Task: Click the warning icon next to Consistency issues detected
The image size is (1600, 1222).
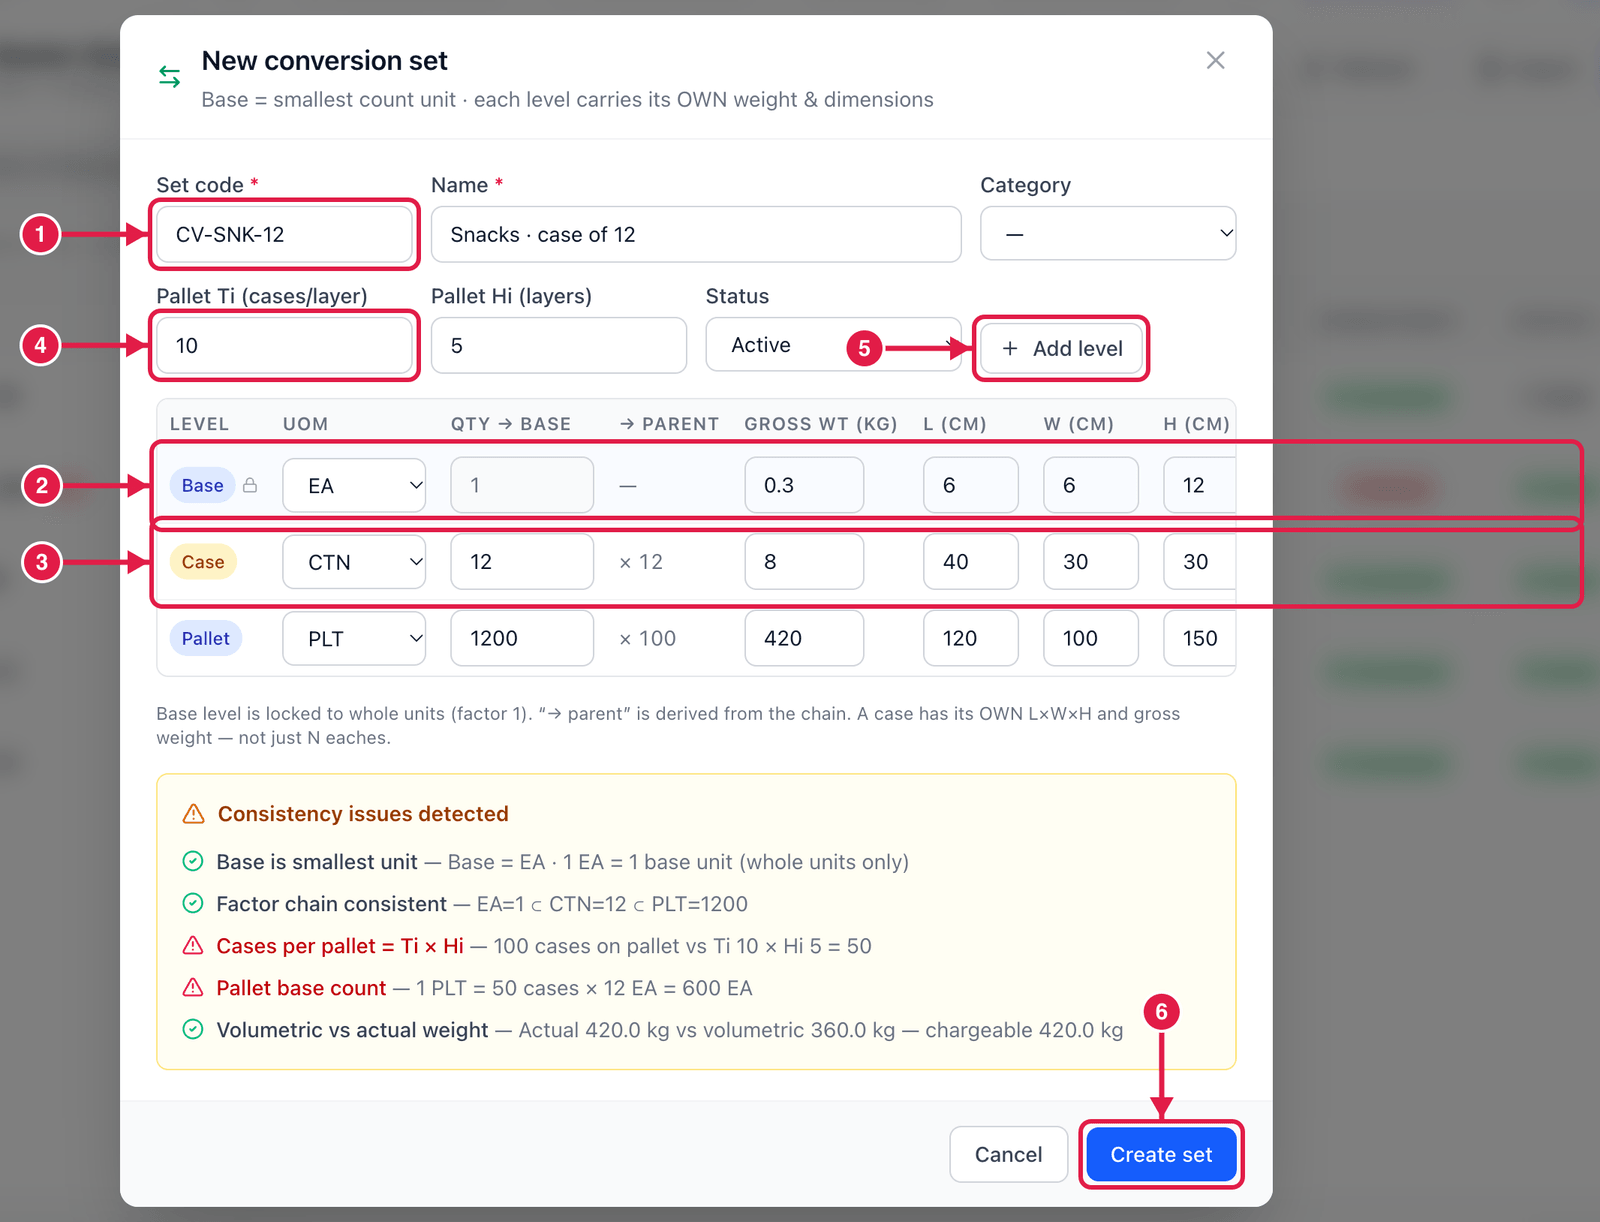Action: coord(194,814)
